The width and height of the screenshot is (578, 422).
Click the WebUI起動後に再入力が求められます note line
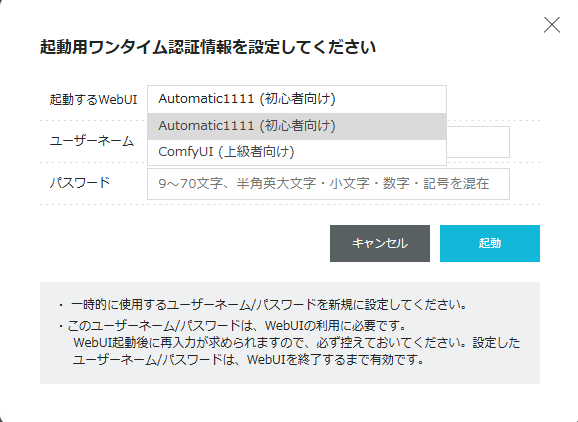tap(296, 342)
